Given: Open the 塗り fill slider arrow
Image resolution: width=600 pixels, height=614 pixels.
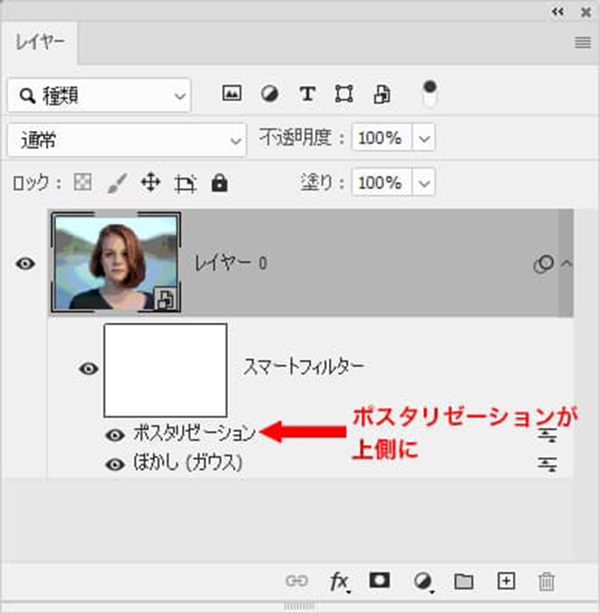Looking at the screenshot, I should pyautogui.click(x=424, y=182).
